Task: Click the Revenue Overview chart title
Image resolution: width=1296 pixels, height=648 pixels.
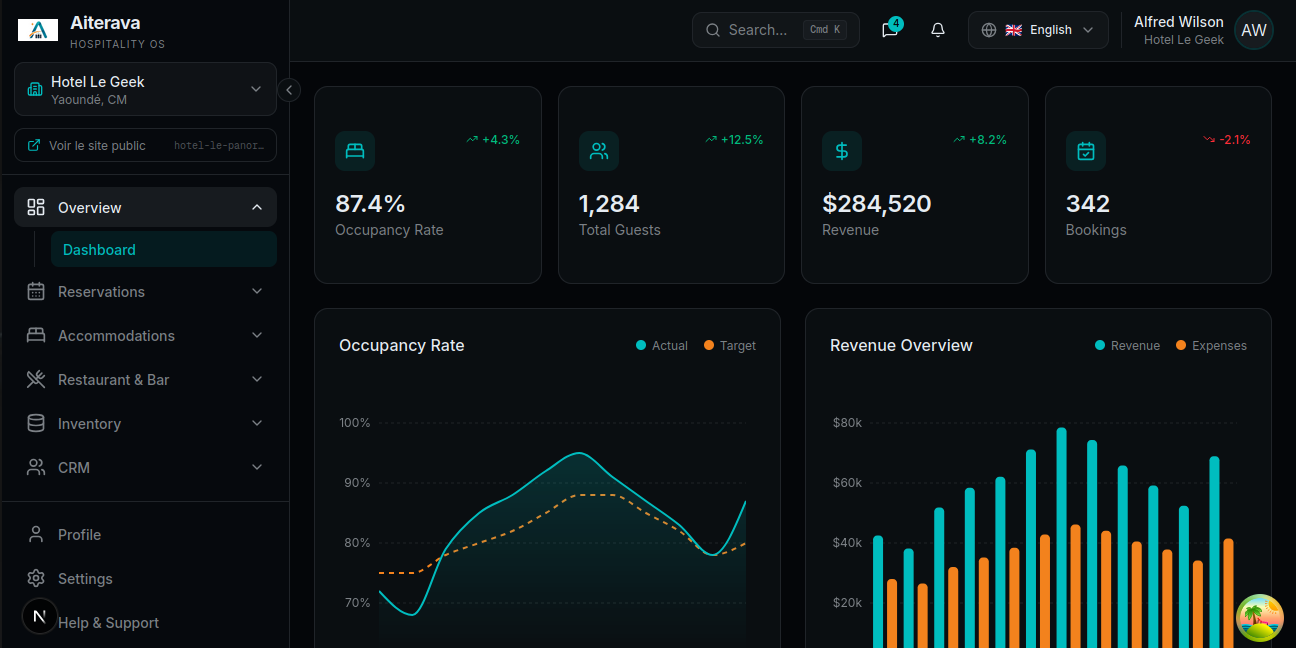Action: (901, 345)
